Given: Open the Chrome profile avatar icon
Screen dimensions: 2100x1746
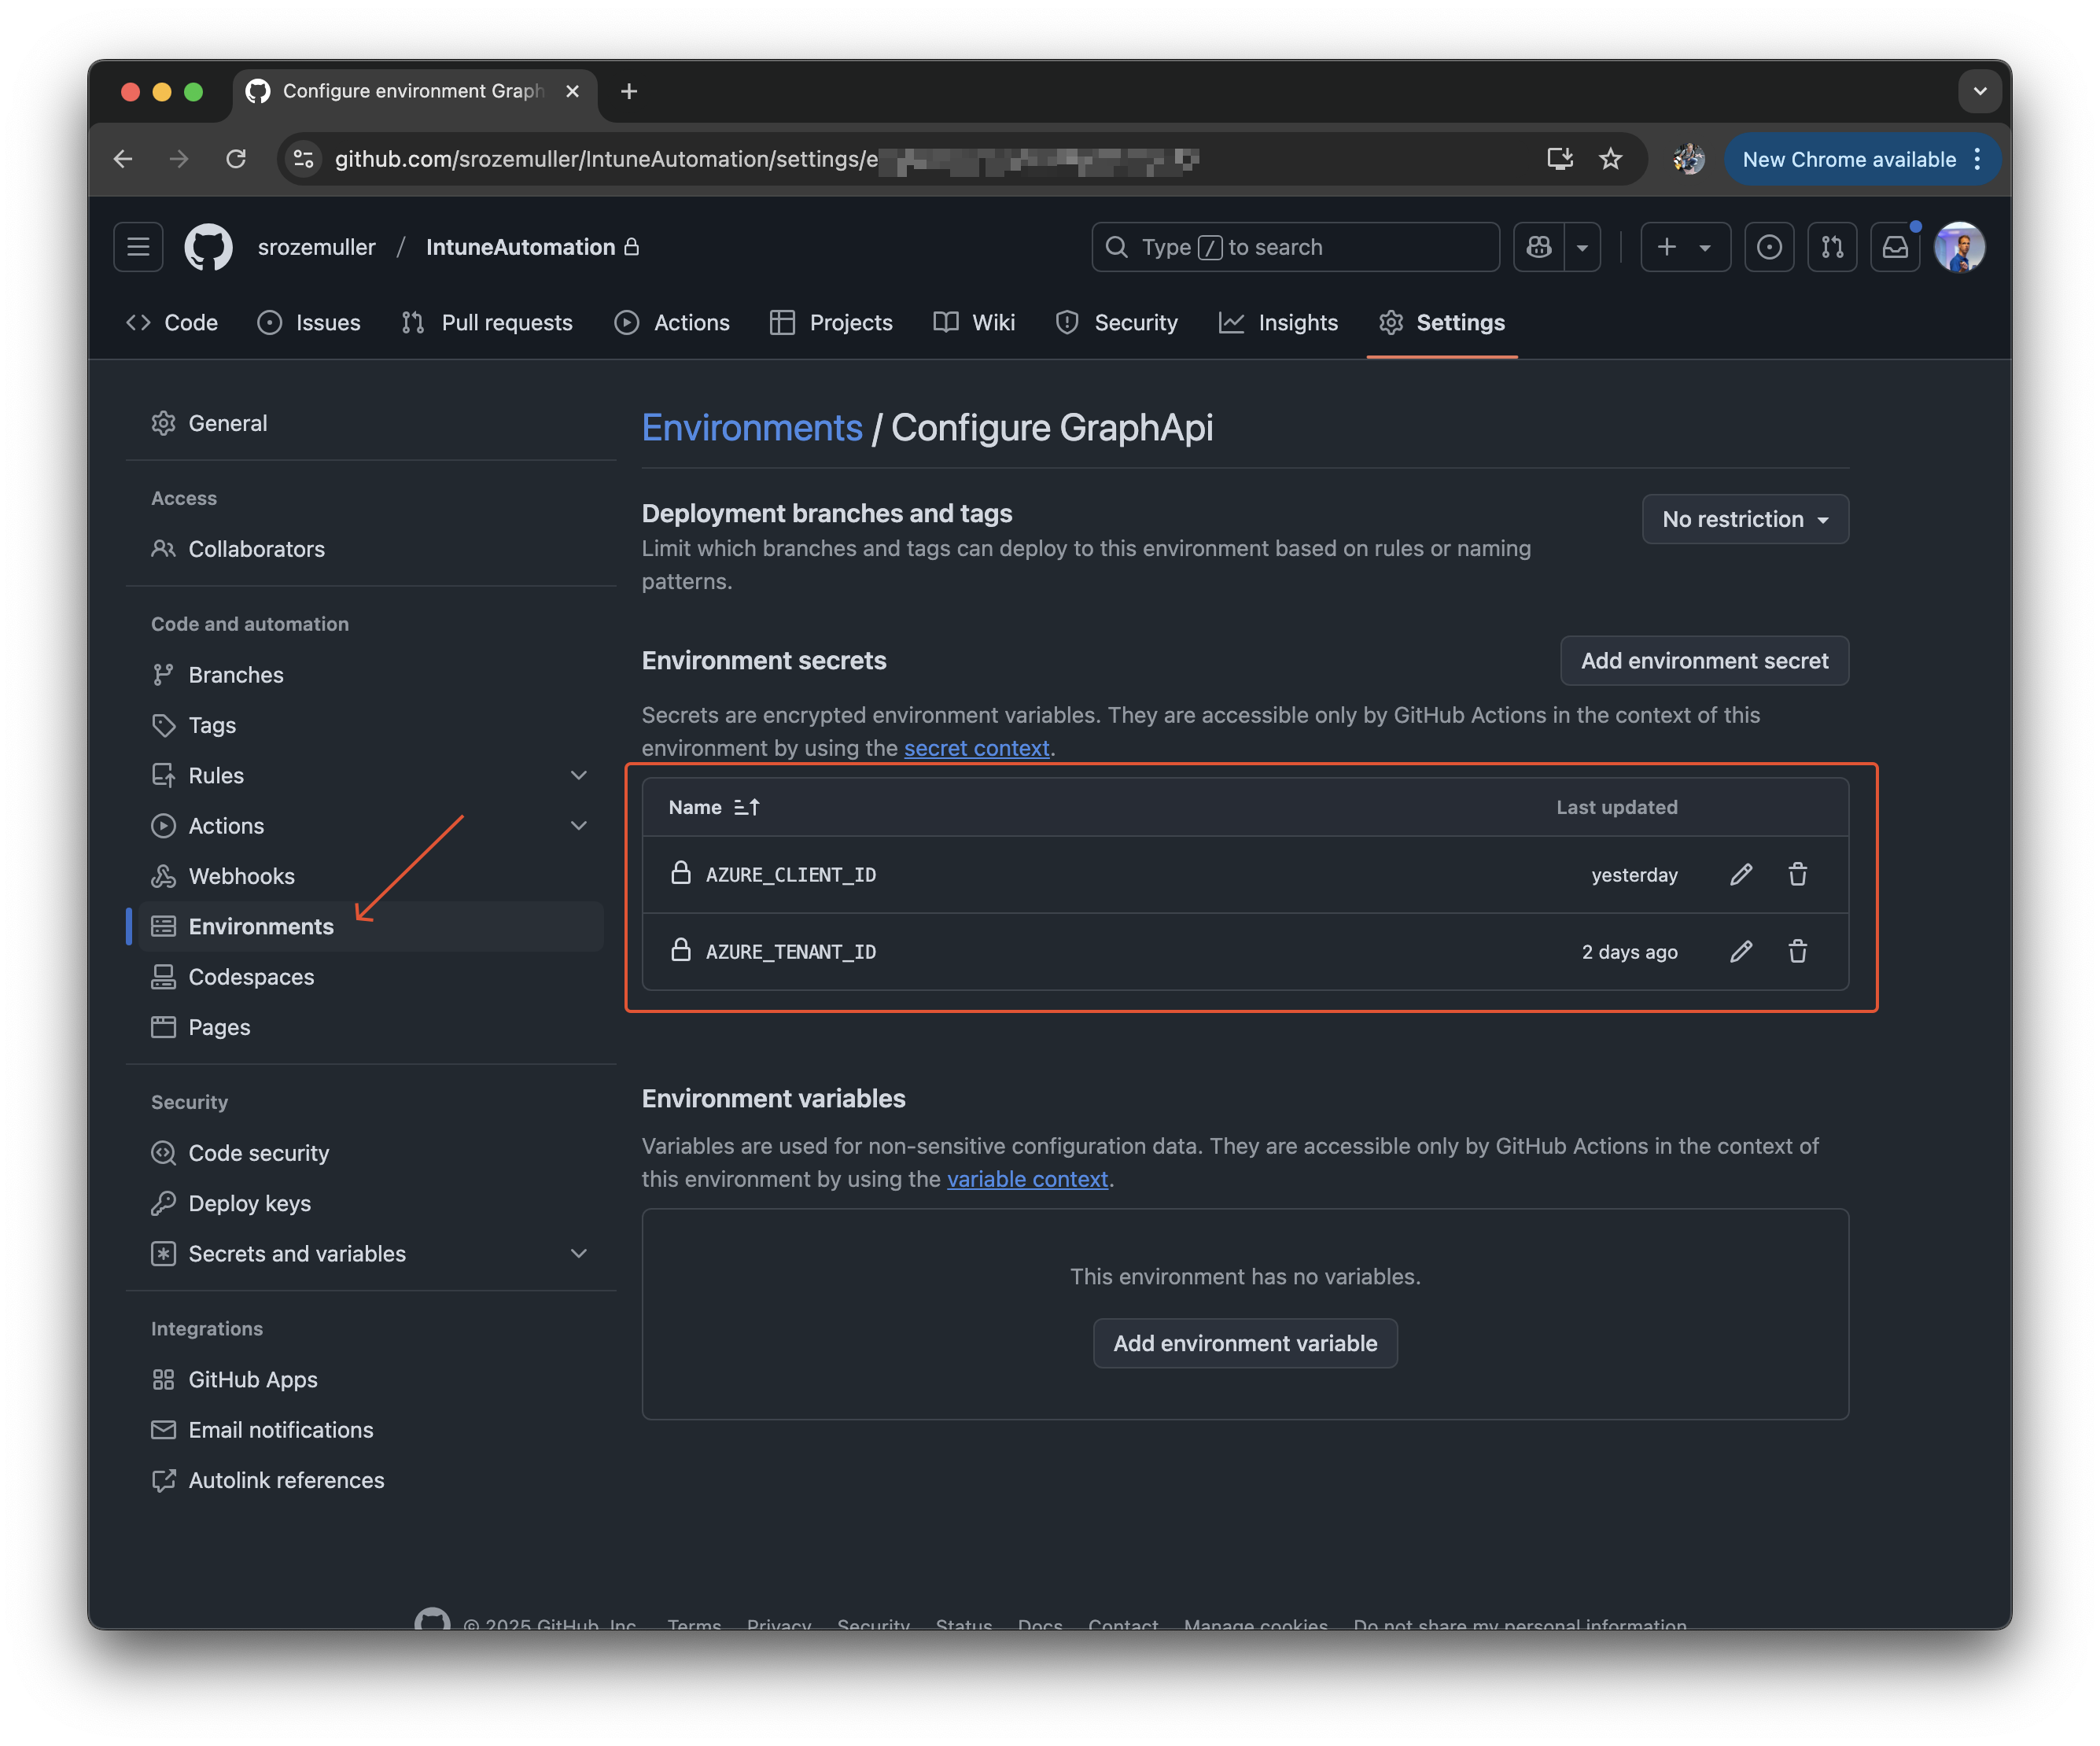Looking at the screenshot, I should 1689,159.
